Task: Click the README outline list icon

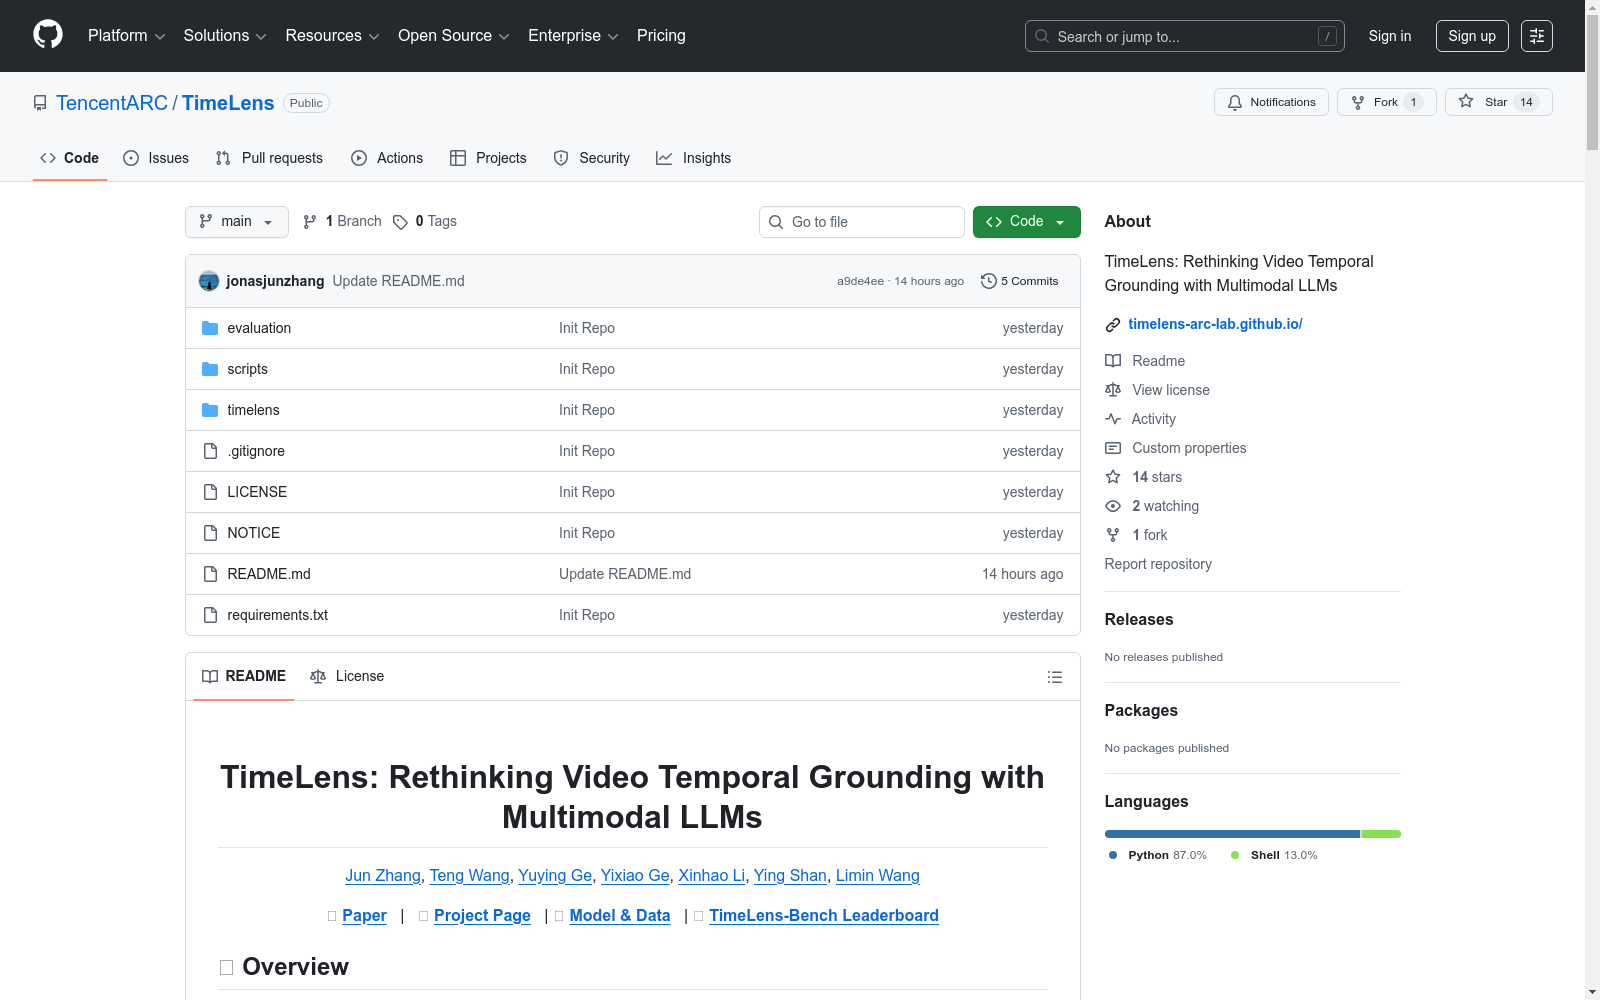Action: 1054,677
